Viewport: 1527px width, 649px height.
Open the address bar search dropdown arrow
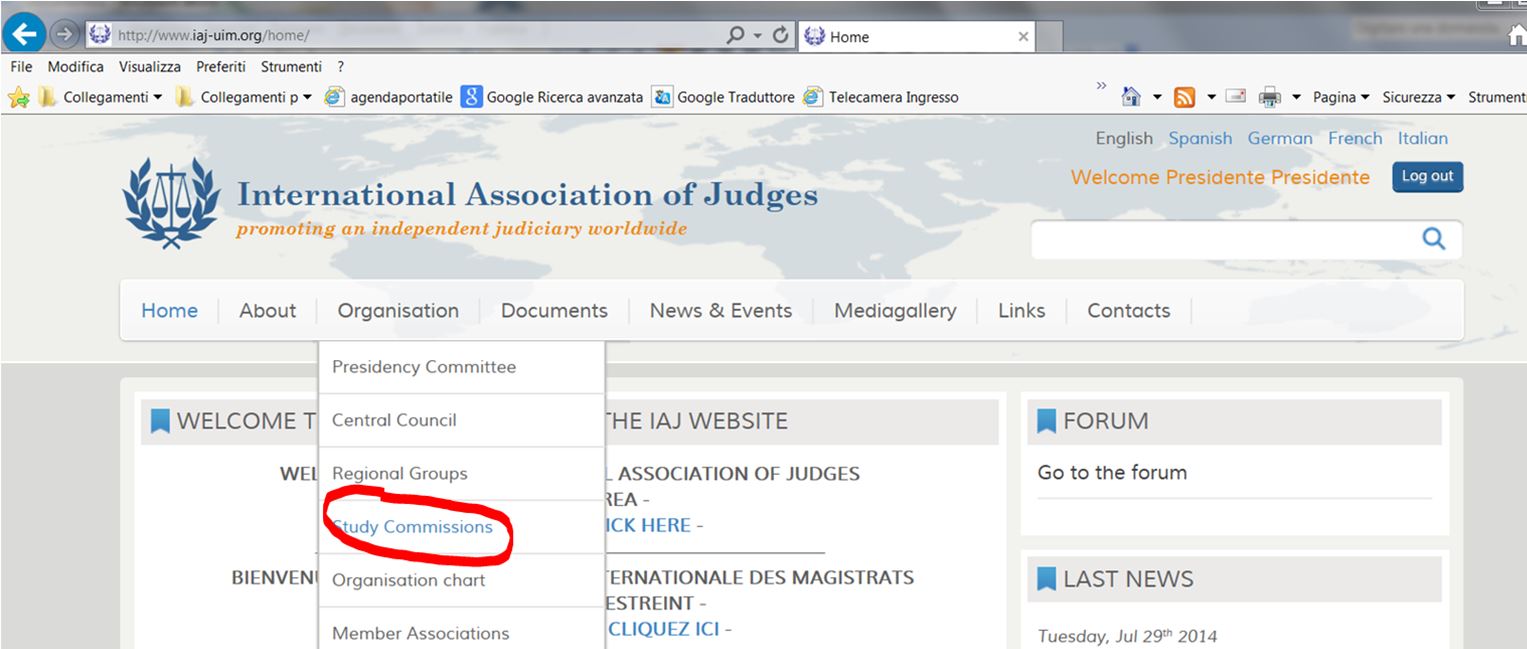[757, 36]
